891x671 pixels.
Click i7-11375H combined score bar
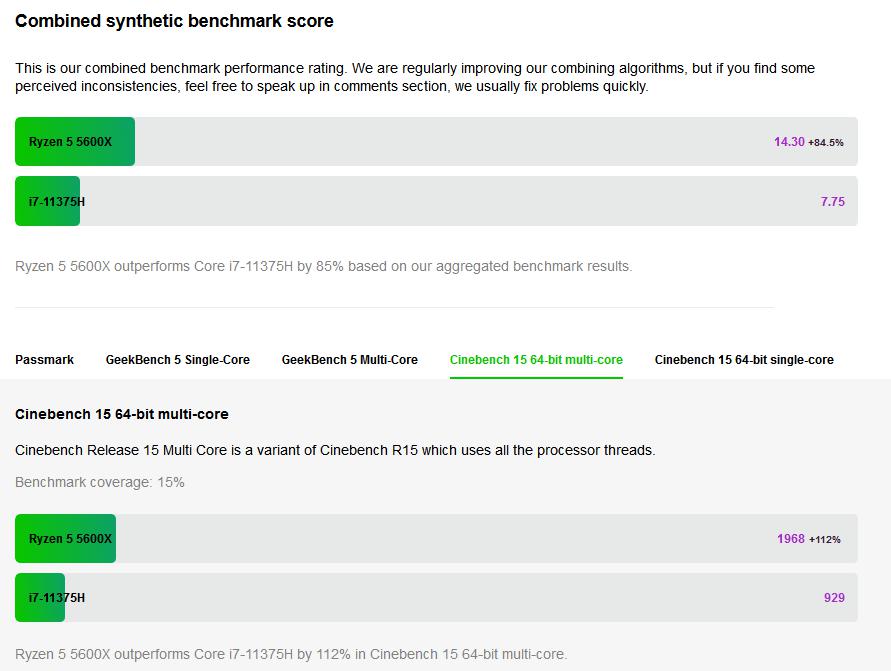(48, 202)
